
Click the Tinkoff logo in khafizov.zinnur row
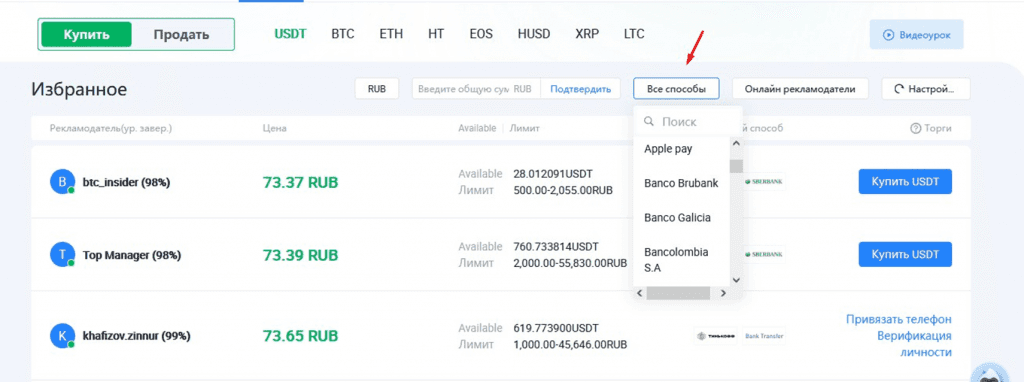tap(715, 336)
